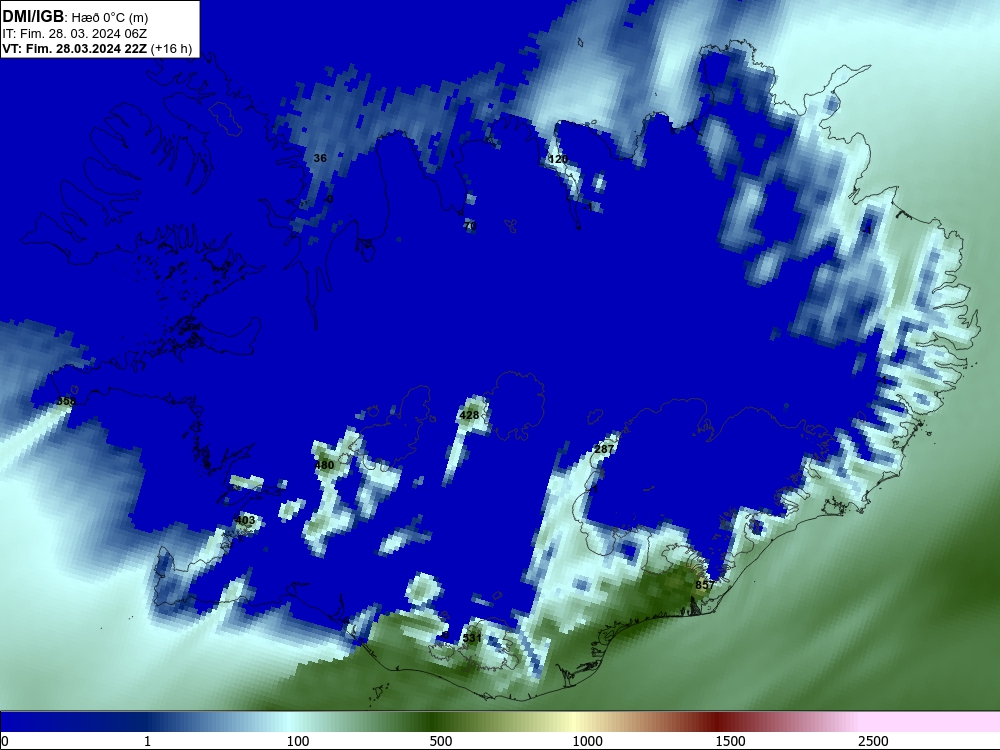1000x750 pixels.
Task: Click the 857 value in the southeast
Action: (705, 585)
